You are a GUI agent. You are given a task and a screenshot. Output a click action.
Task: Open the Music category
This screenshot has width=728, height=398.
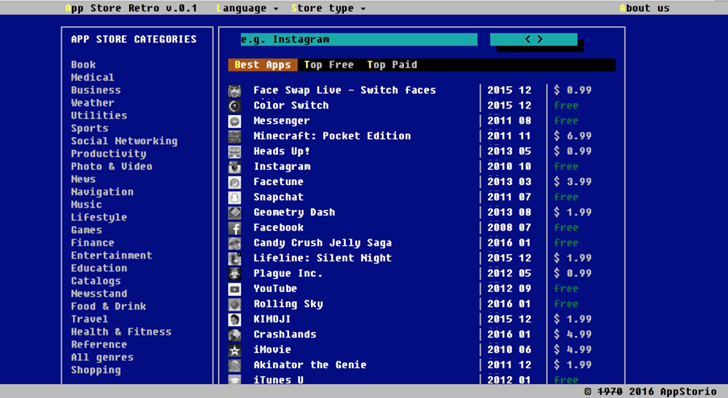[86, 205]
